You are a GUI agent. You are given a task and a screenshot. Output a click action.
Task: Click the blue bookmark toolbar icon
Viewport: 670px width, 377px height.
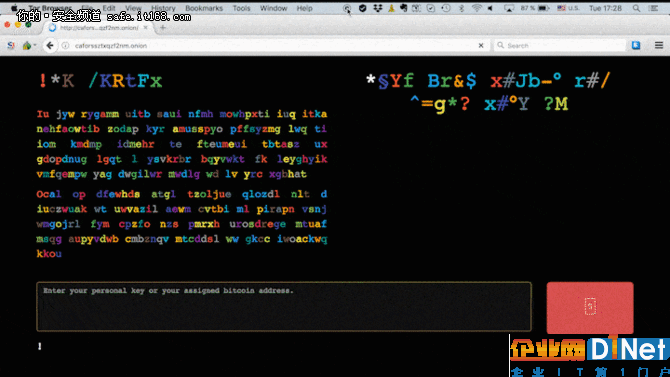pyautogui.click(x=636, y=45)
